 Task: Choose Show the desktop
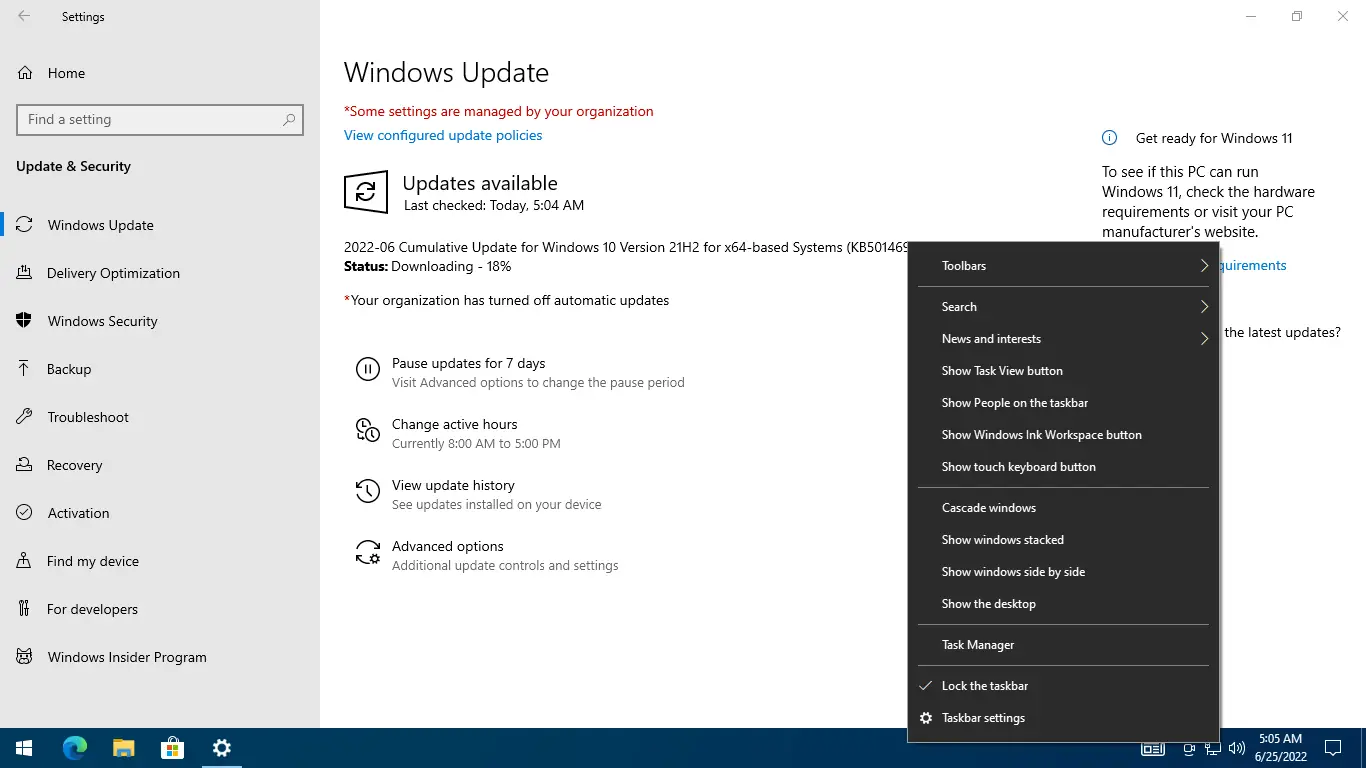tap(1063, 604)
